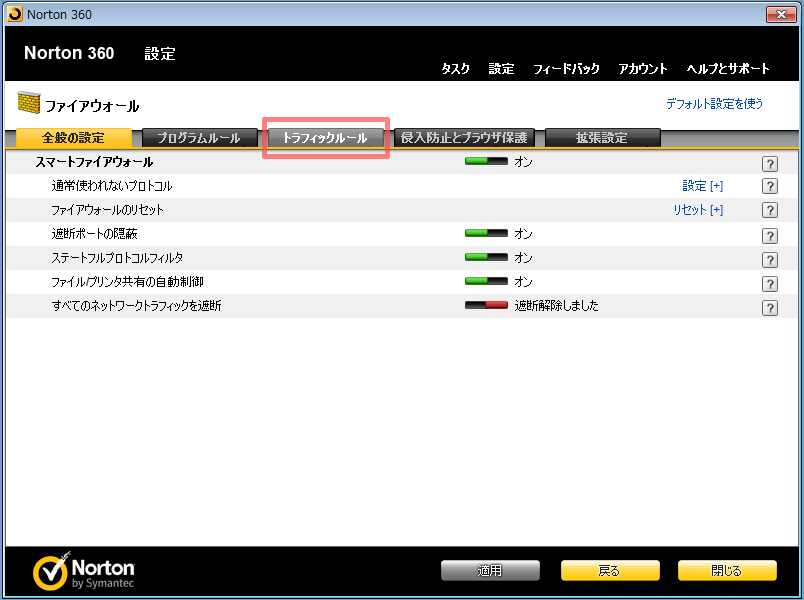
Task: Click the 適用 button
Action: 490,571
